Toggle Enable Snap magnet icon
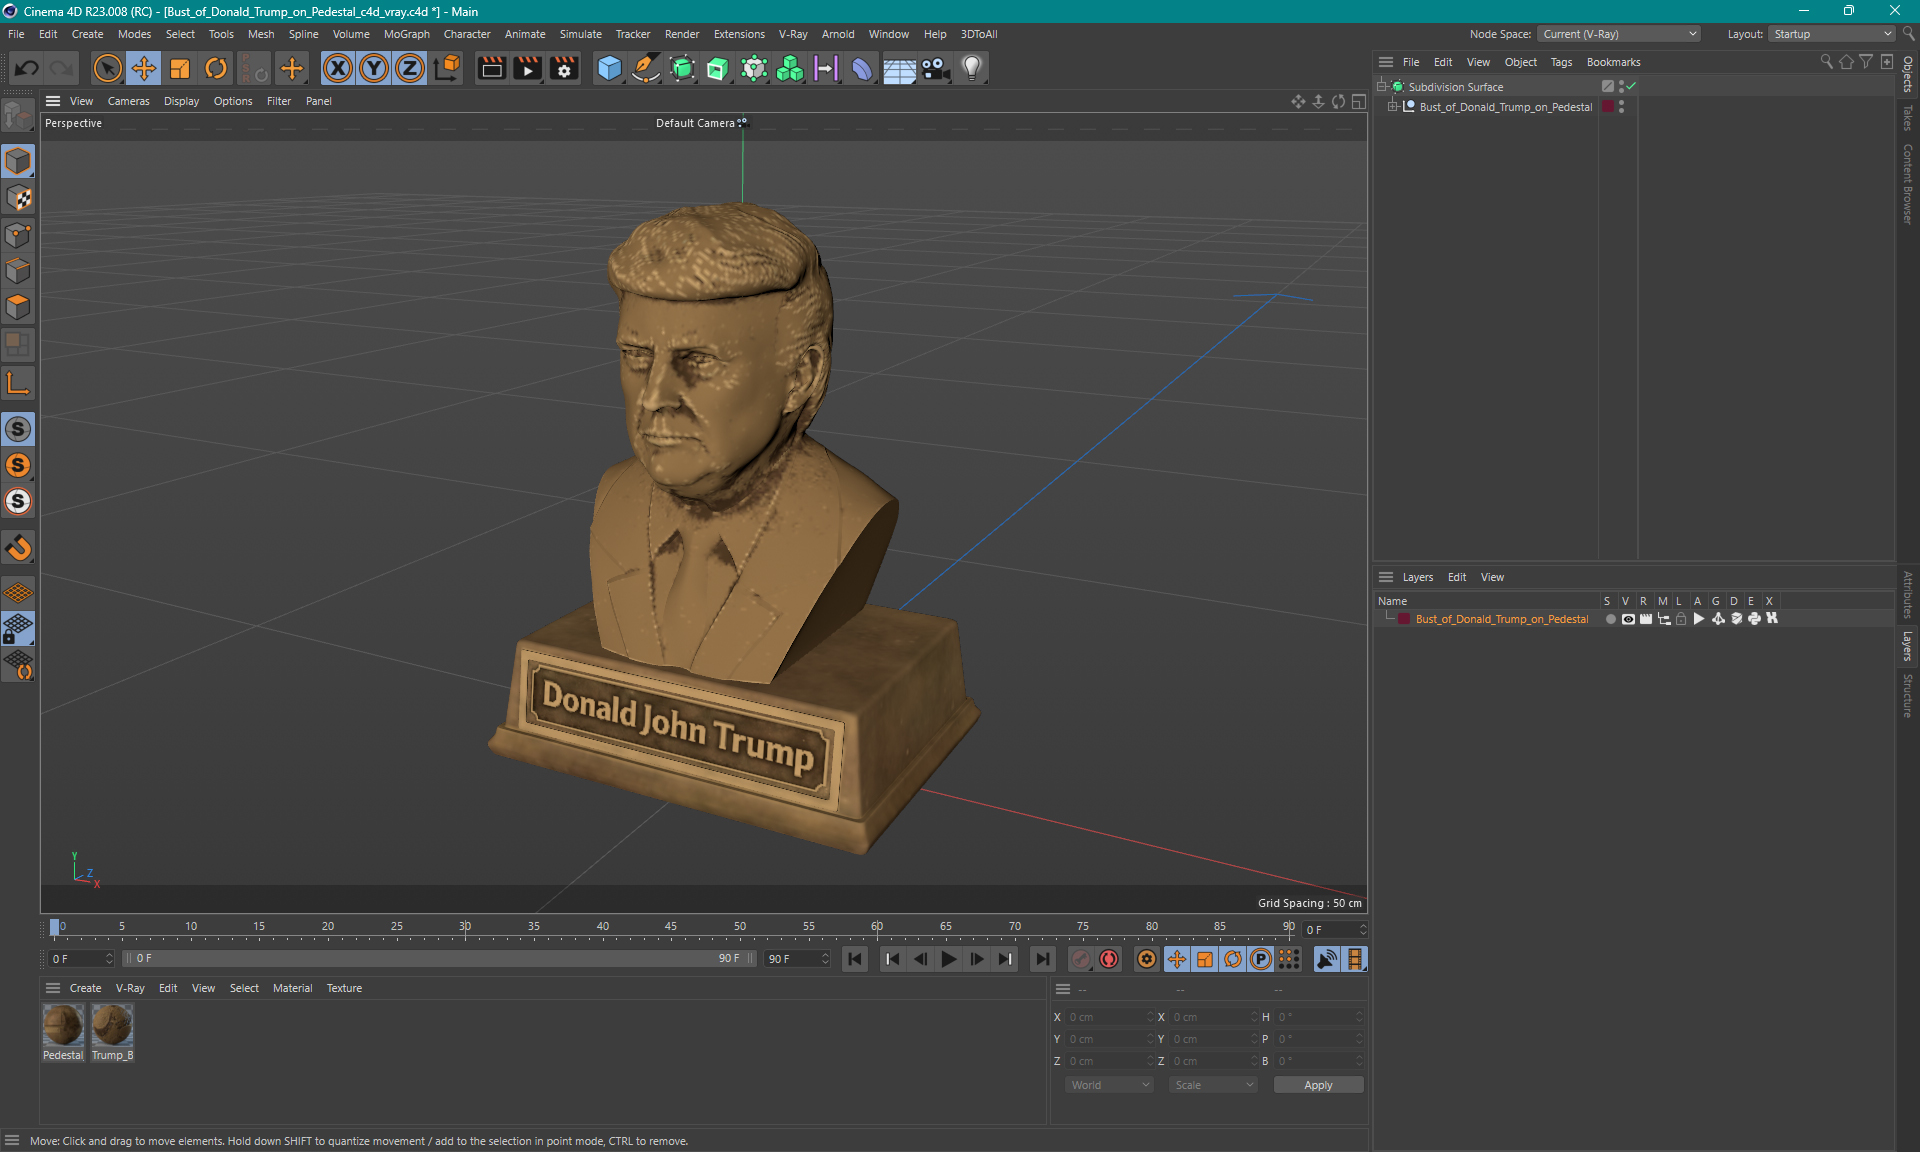Viewport: 1920px width, 1152px height. pos(18,548)
